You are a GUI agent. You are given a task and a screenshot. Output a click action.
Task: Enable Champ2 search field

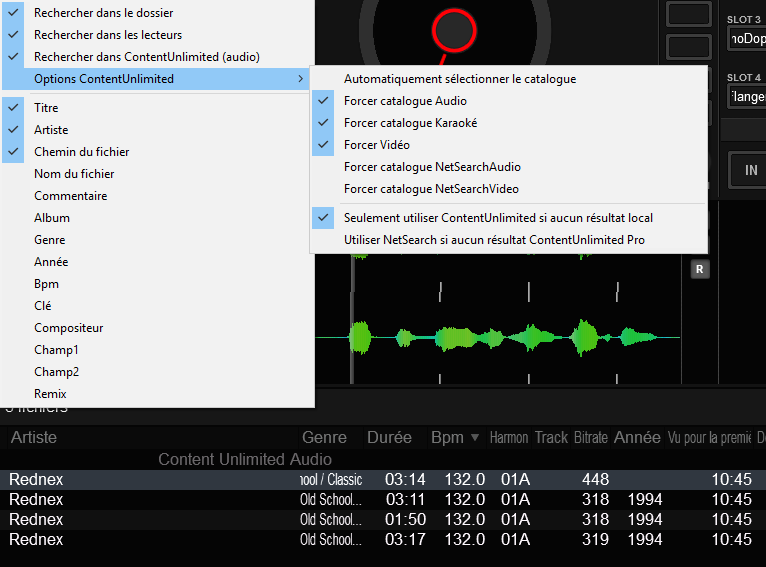tap(157, 371)
